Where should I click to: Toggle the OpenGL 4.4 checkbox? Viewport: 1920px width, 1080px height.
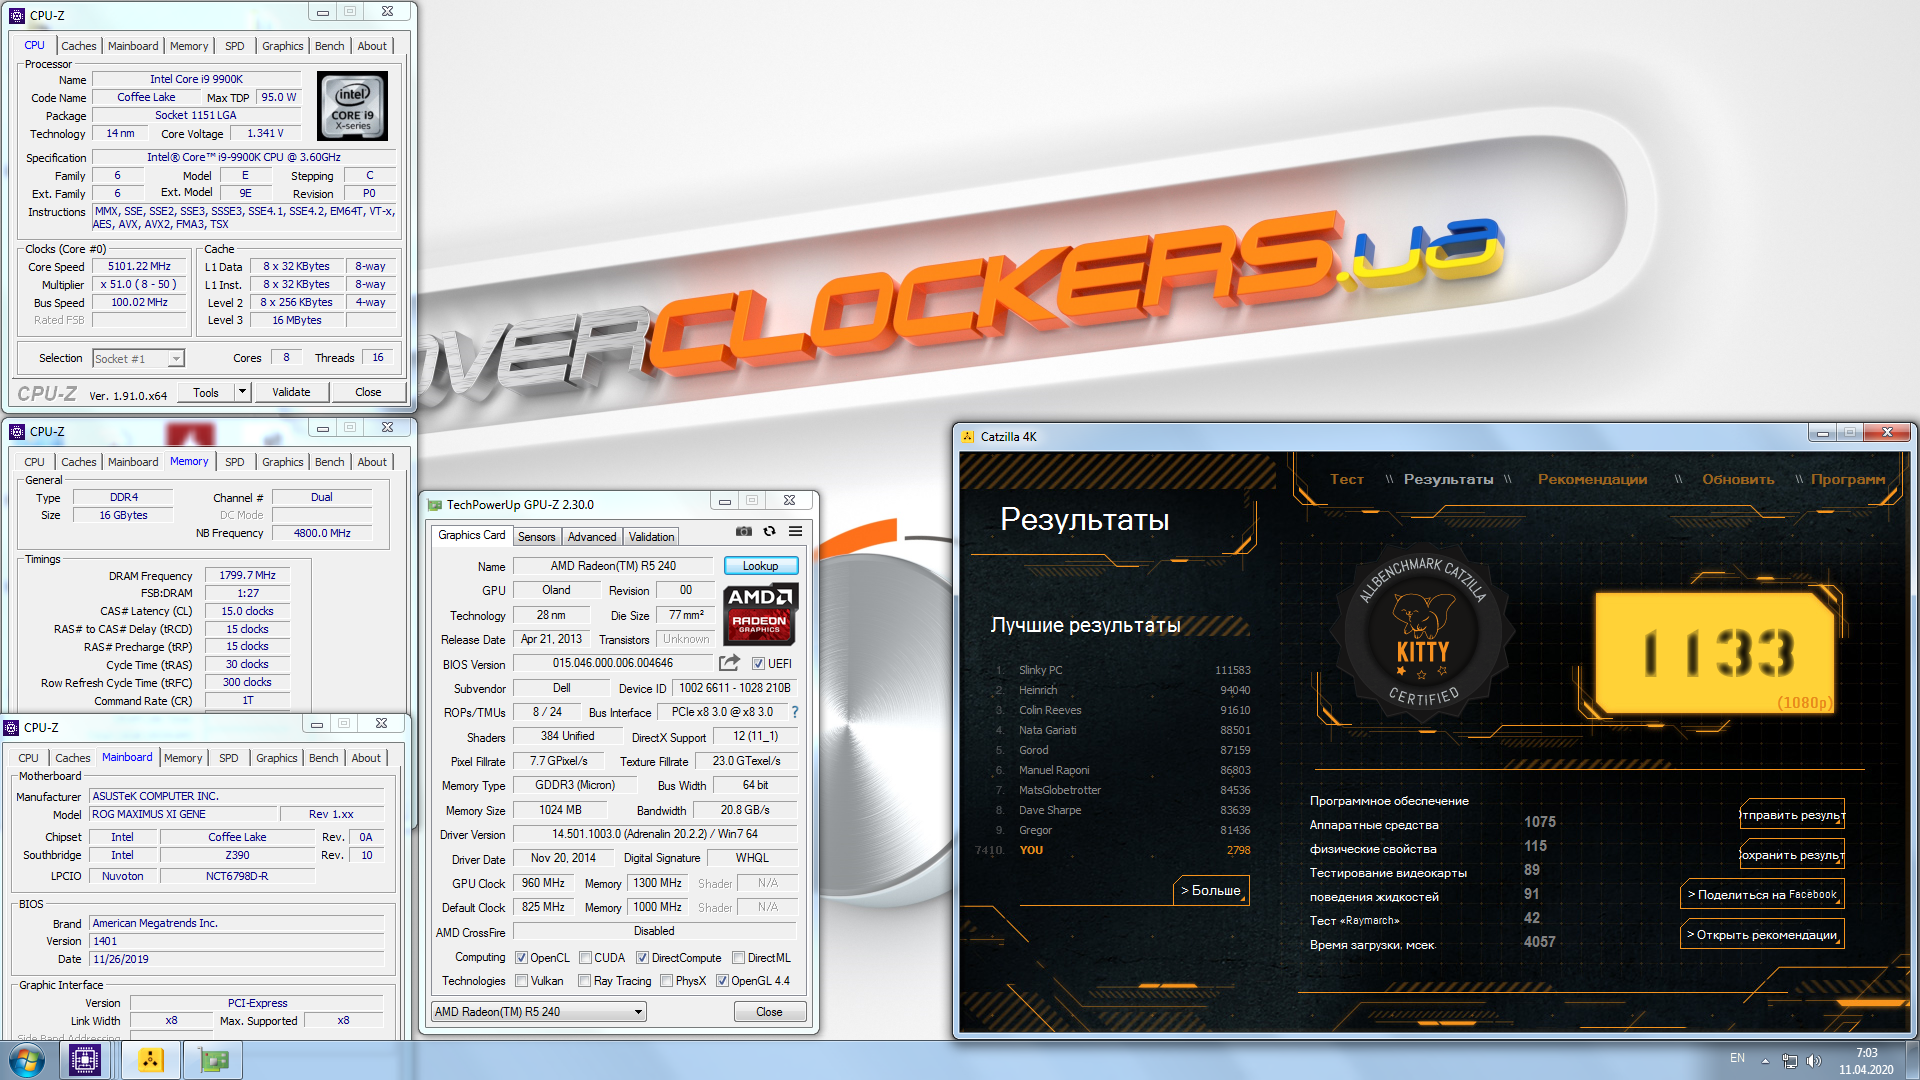722,981
